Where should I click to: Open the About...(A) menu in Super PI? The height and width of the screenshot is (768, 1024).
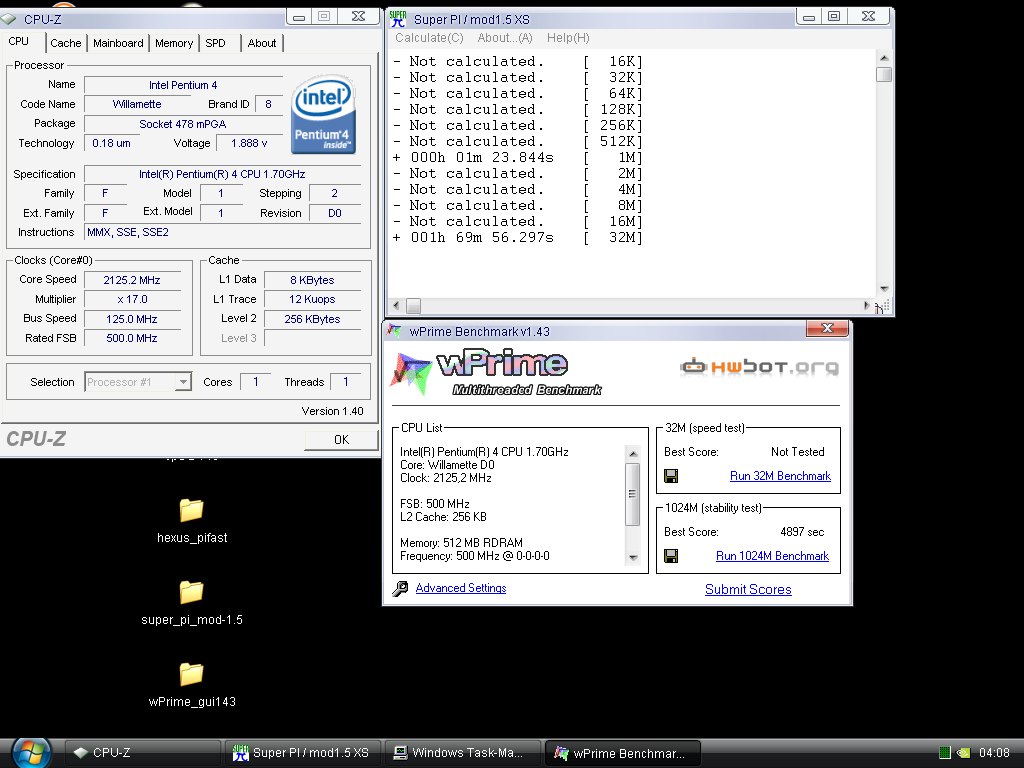click(505, 38)
